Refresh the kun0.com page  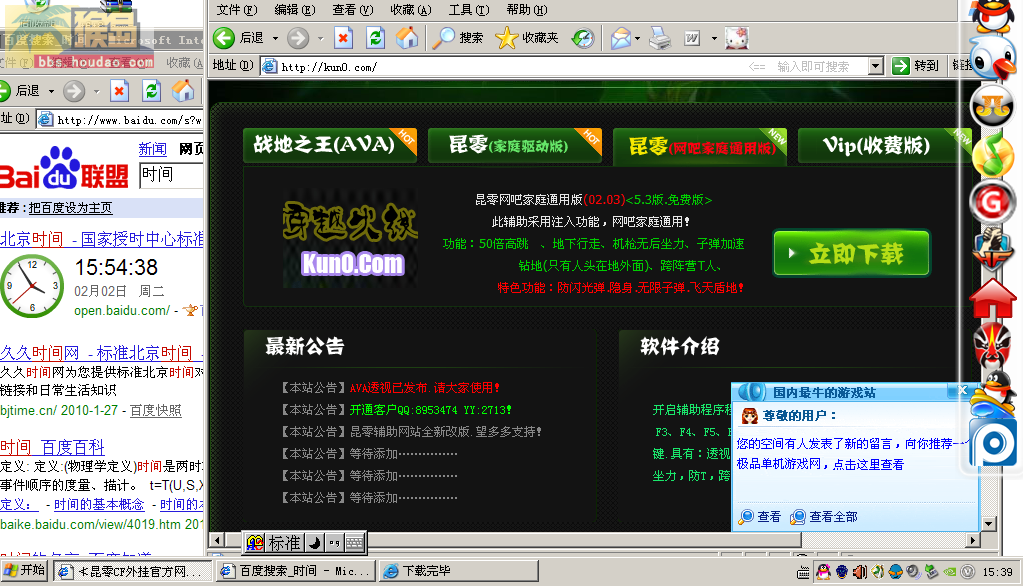pos(375,38)
